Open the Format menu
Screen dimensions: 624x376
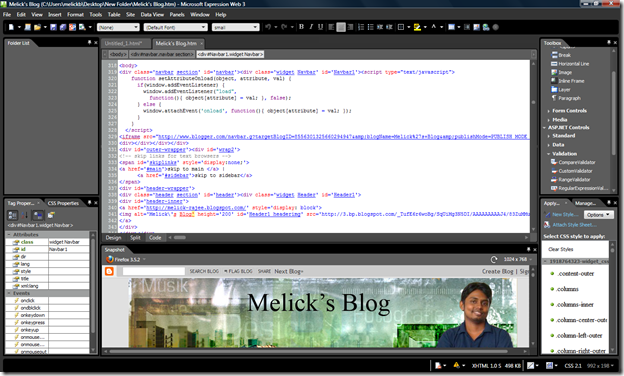75,14
